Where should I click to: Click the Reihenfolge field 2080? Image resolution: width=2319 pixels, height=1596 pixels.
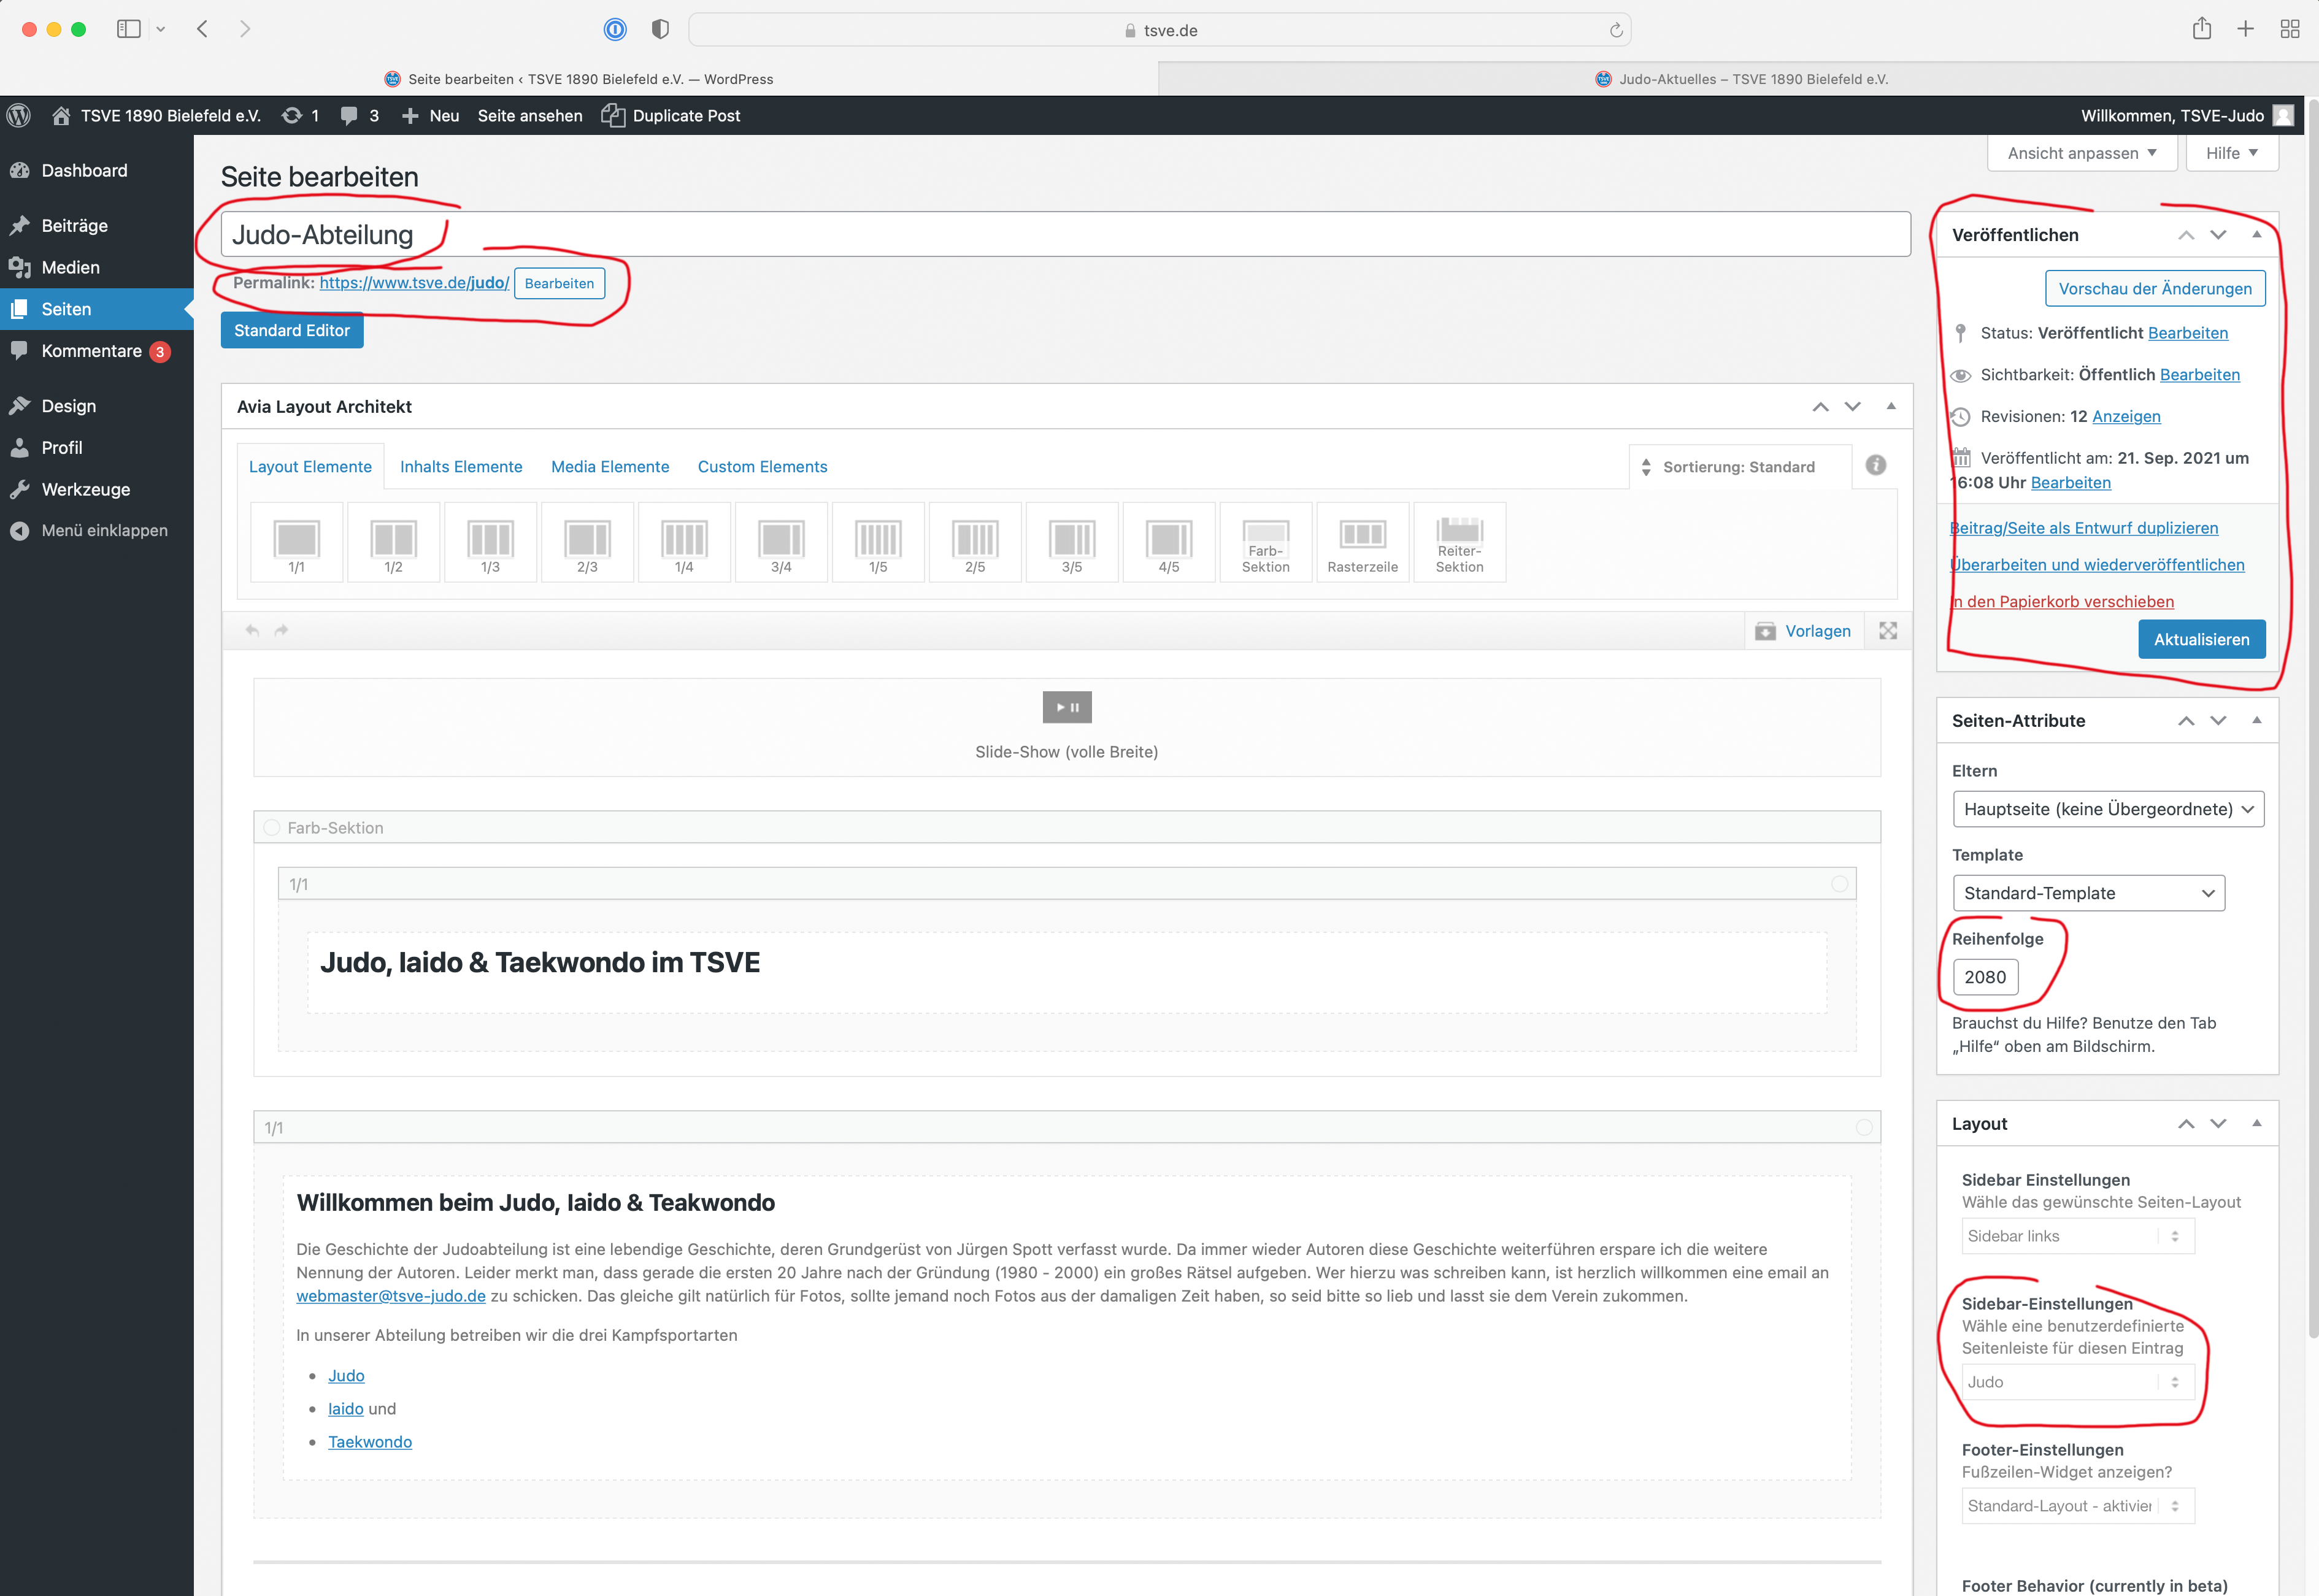pos(1985,977)
